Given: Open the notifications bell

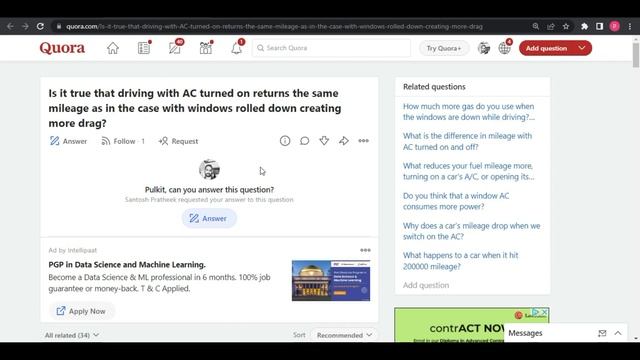Looking at the screenshot, I should pos(237,48).
